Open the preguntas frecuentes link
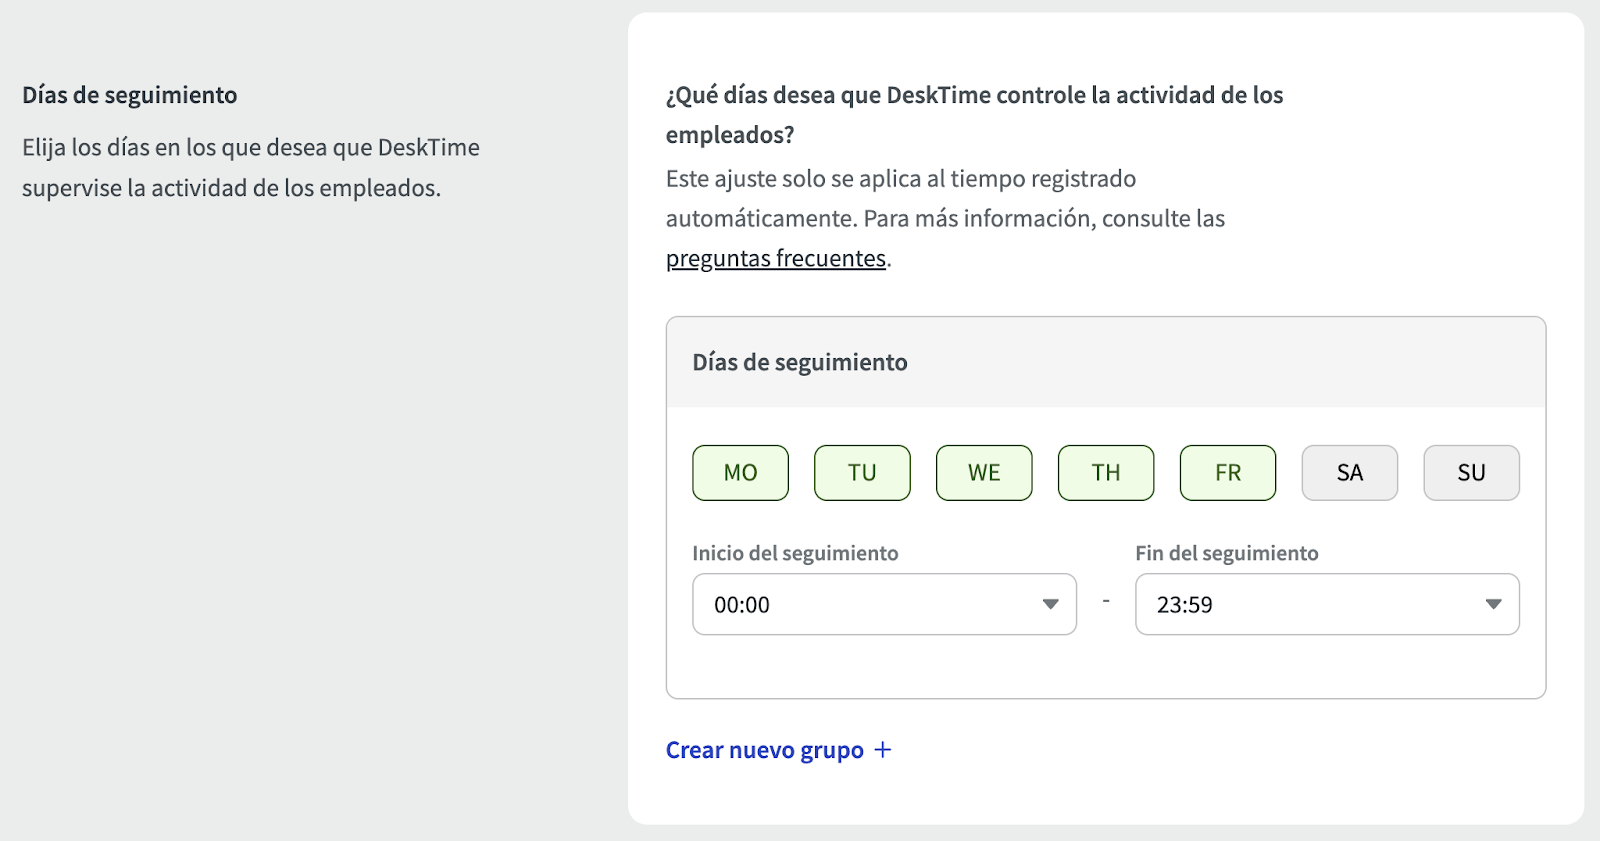This screenshot has height=841, width=1600. tap(776, 258)
